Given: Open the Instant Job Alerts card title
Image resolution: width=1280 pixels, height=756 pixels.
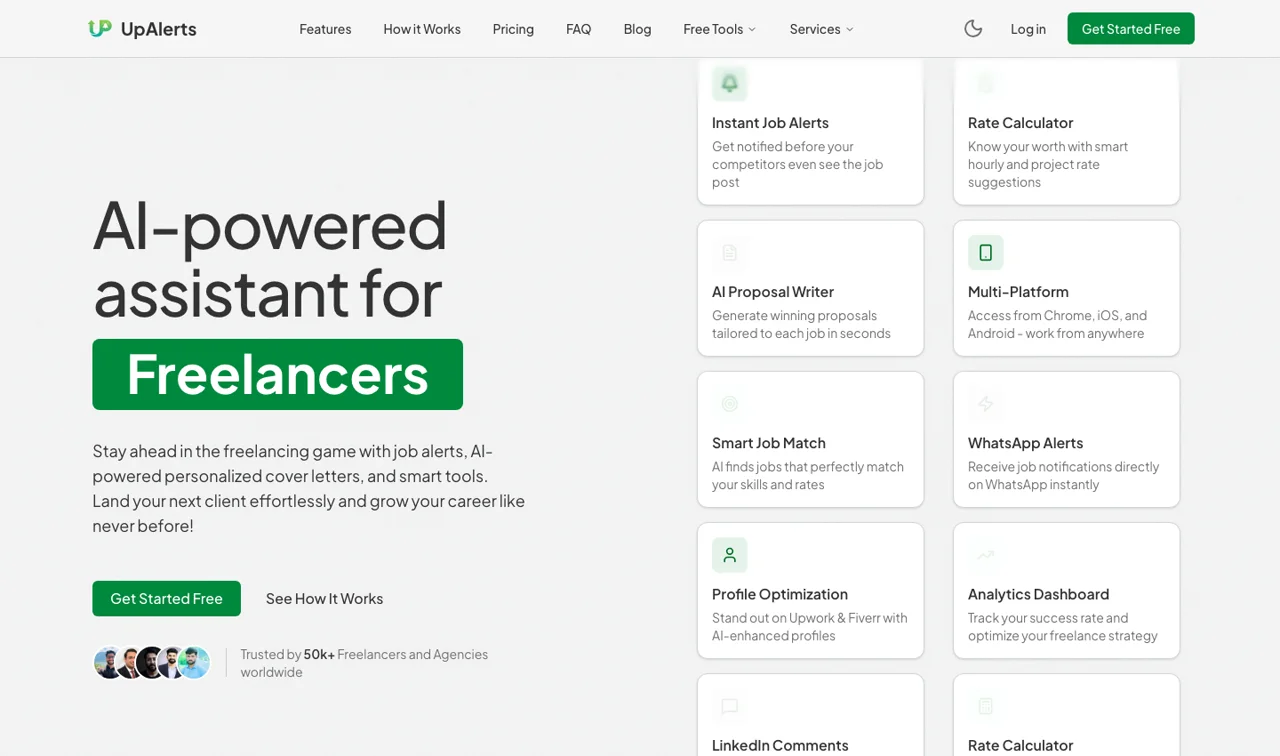Looking at the screenshot, I should 770,123.
